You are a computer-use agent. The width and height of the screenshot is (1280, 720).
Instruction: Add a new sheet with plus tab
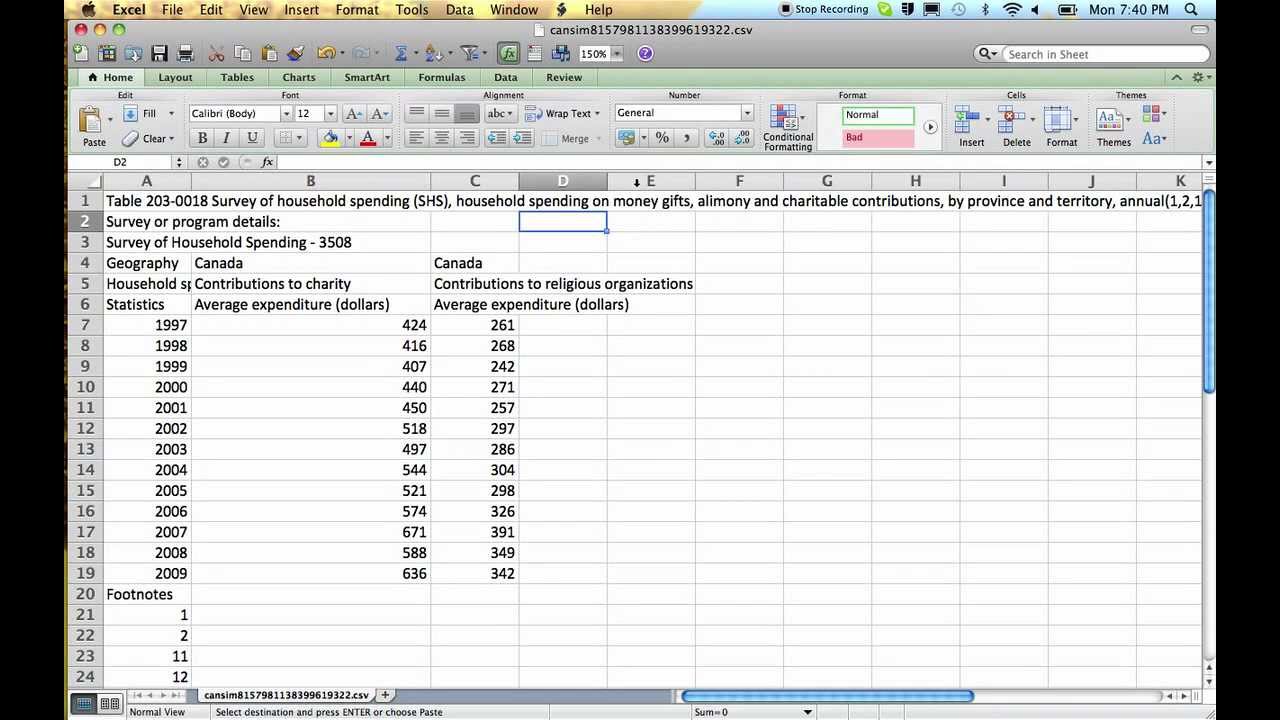coord(385,695)
